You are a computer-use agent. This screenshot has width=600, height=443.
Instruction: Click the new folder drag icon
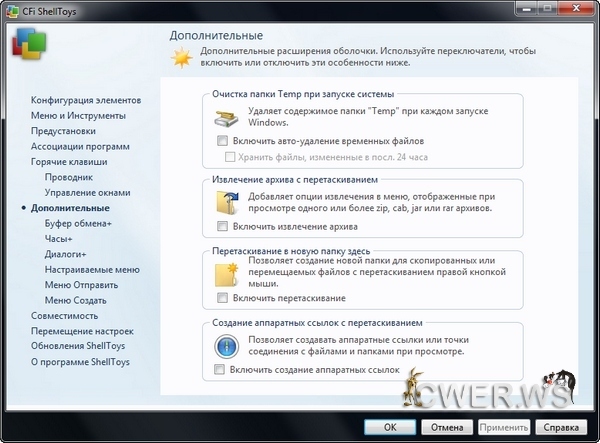[x=224, y=275]
